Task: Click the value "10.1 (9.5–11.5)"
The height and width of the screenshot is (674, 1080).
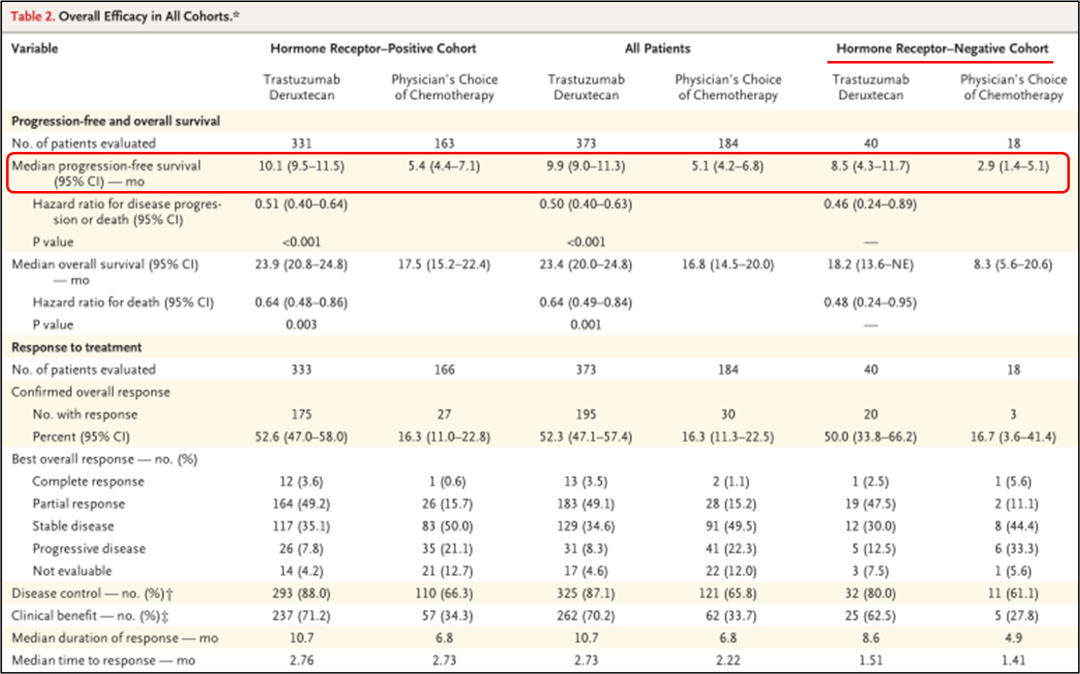Action: (301, 167)
